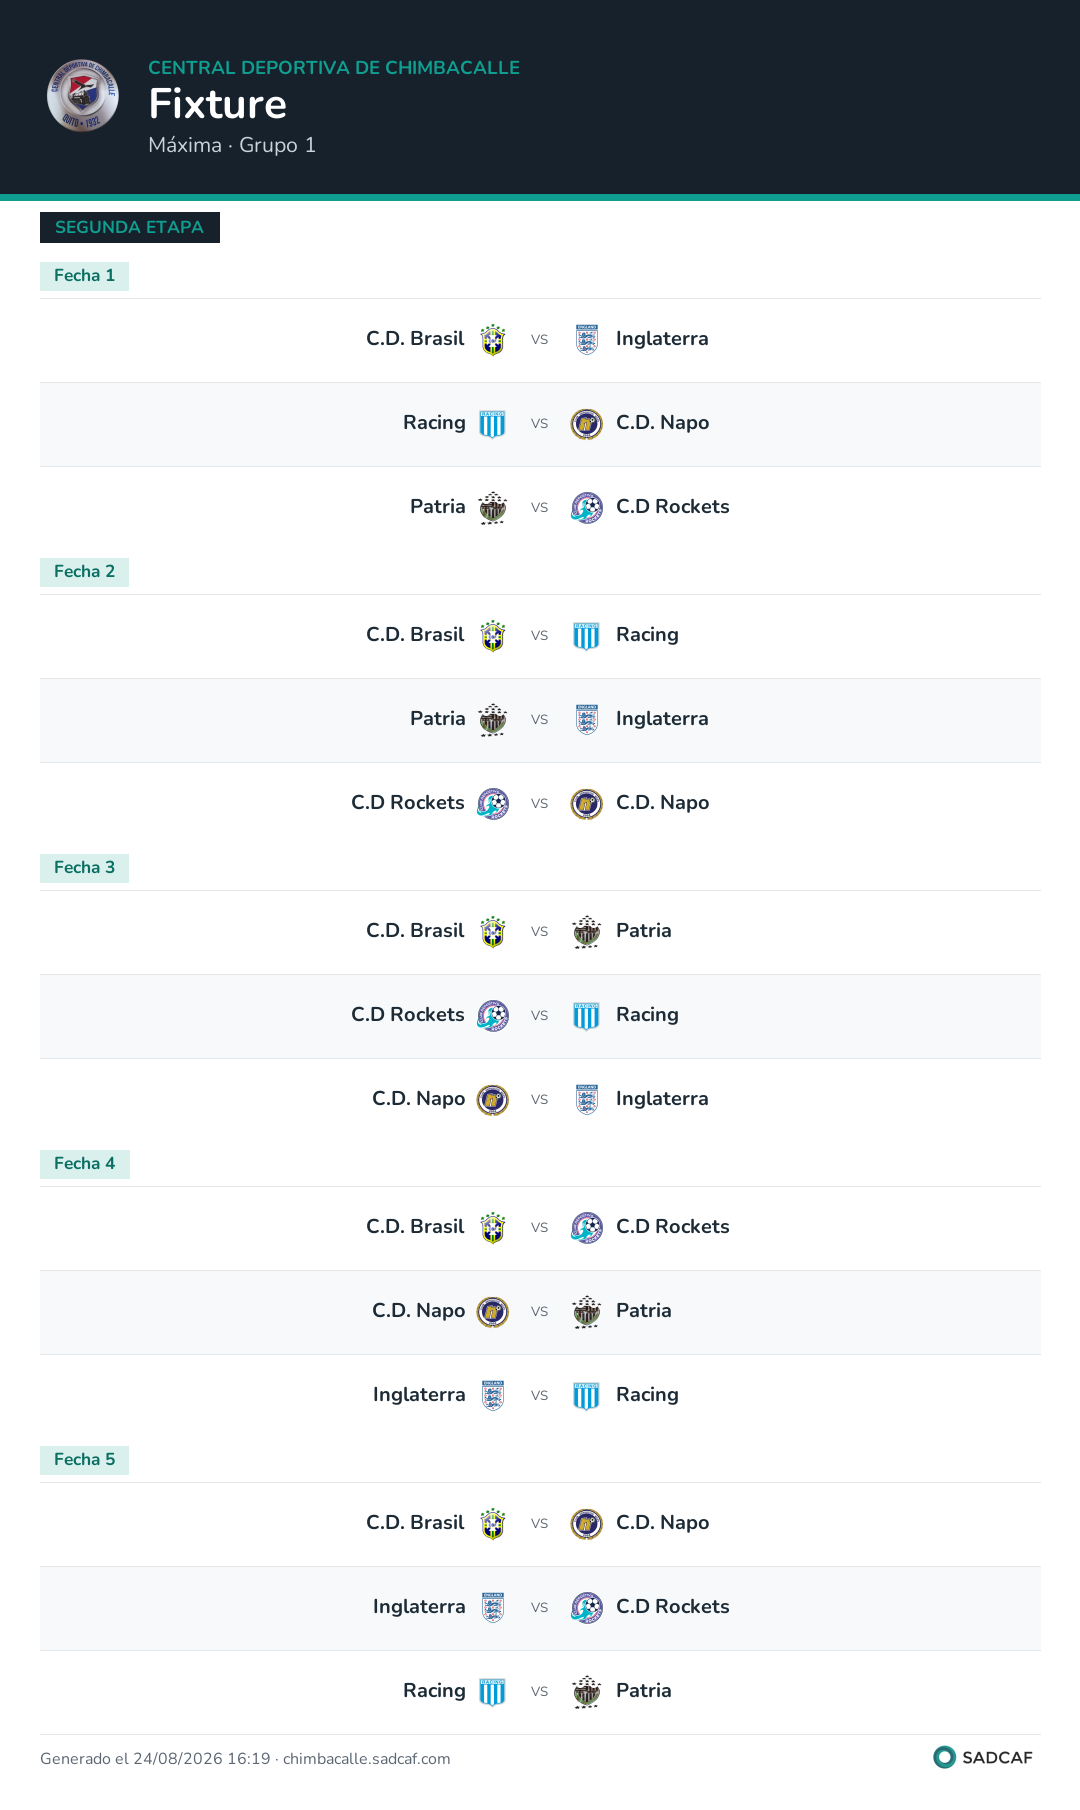Click the Central Deportiva de Chimbacalle logo

click(83, 95)
